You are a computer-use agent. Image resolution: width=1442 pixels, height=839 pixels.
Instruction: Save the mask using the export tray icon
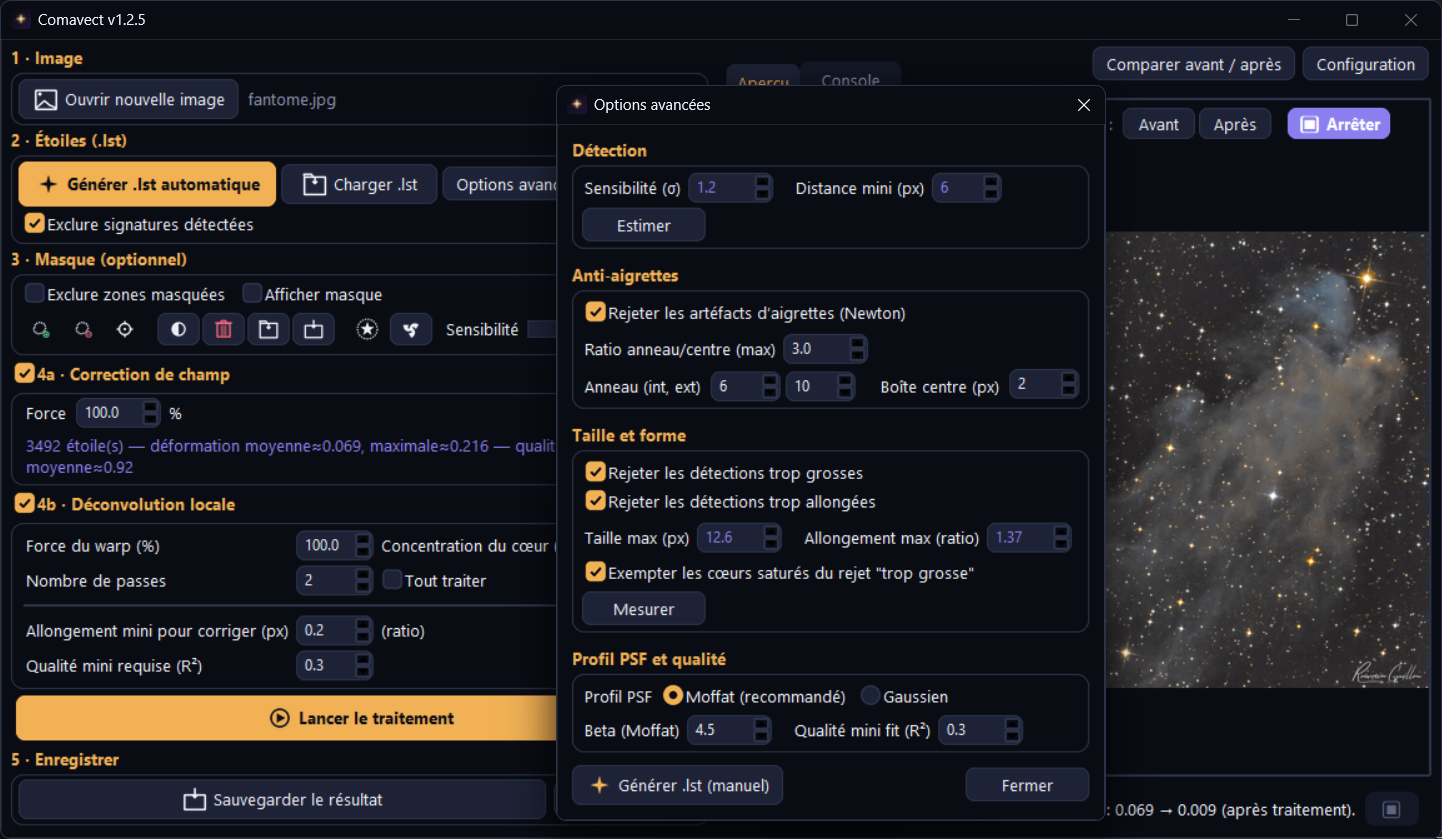314,329
